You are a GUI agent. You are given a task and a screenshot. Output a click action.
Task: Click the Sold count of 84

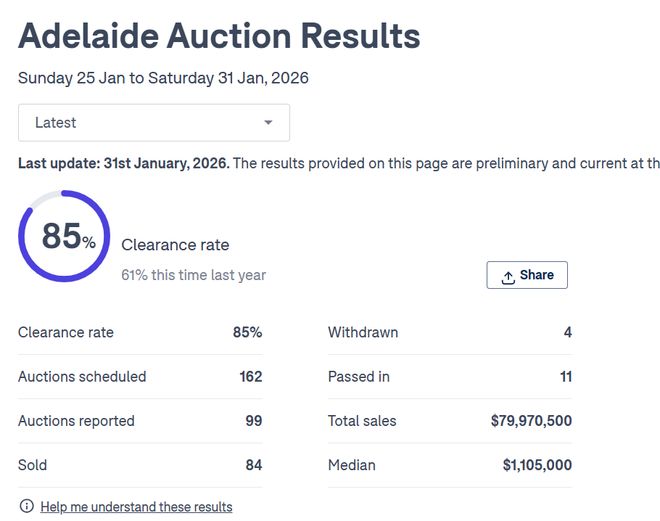(253, 465)
